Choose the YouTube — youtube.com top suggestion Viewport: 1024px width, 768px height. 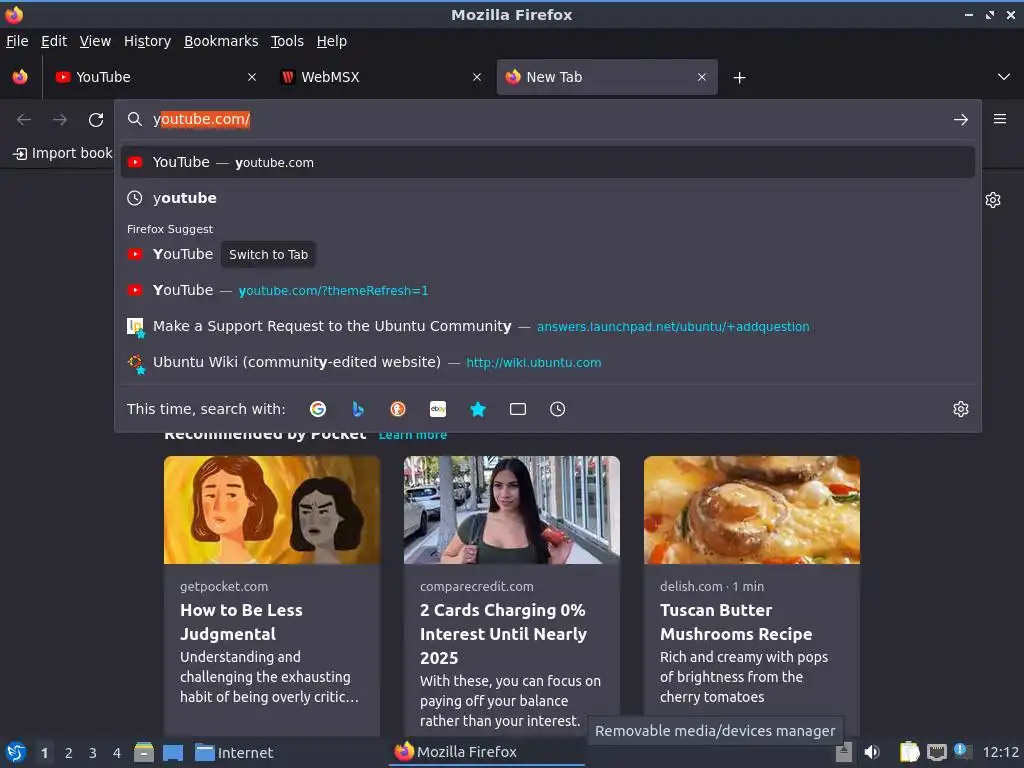coord(547,163)
